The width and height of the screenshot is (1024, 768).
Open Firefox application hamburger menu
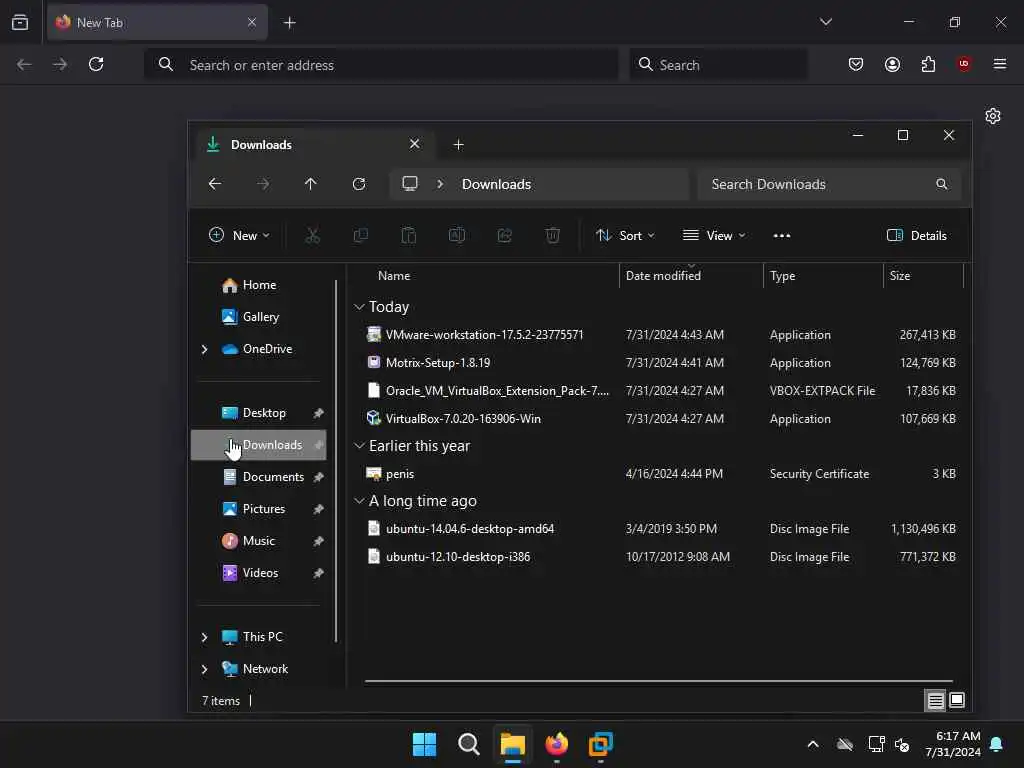(1000, 64)
